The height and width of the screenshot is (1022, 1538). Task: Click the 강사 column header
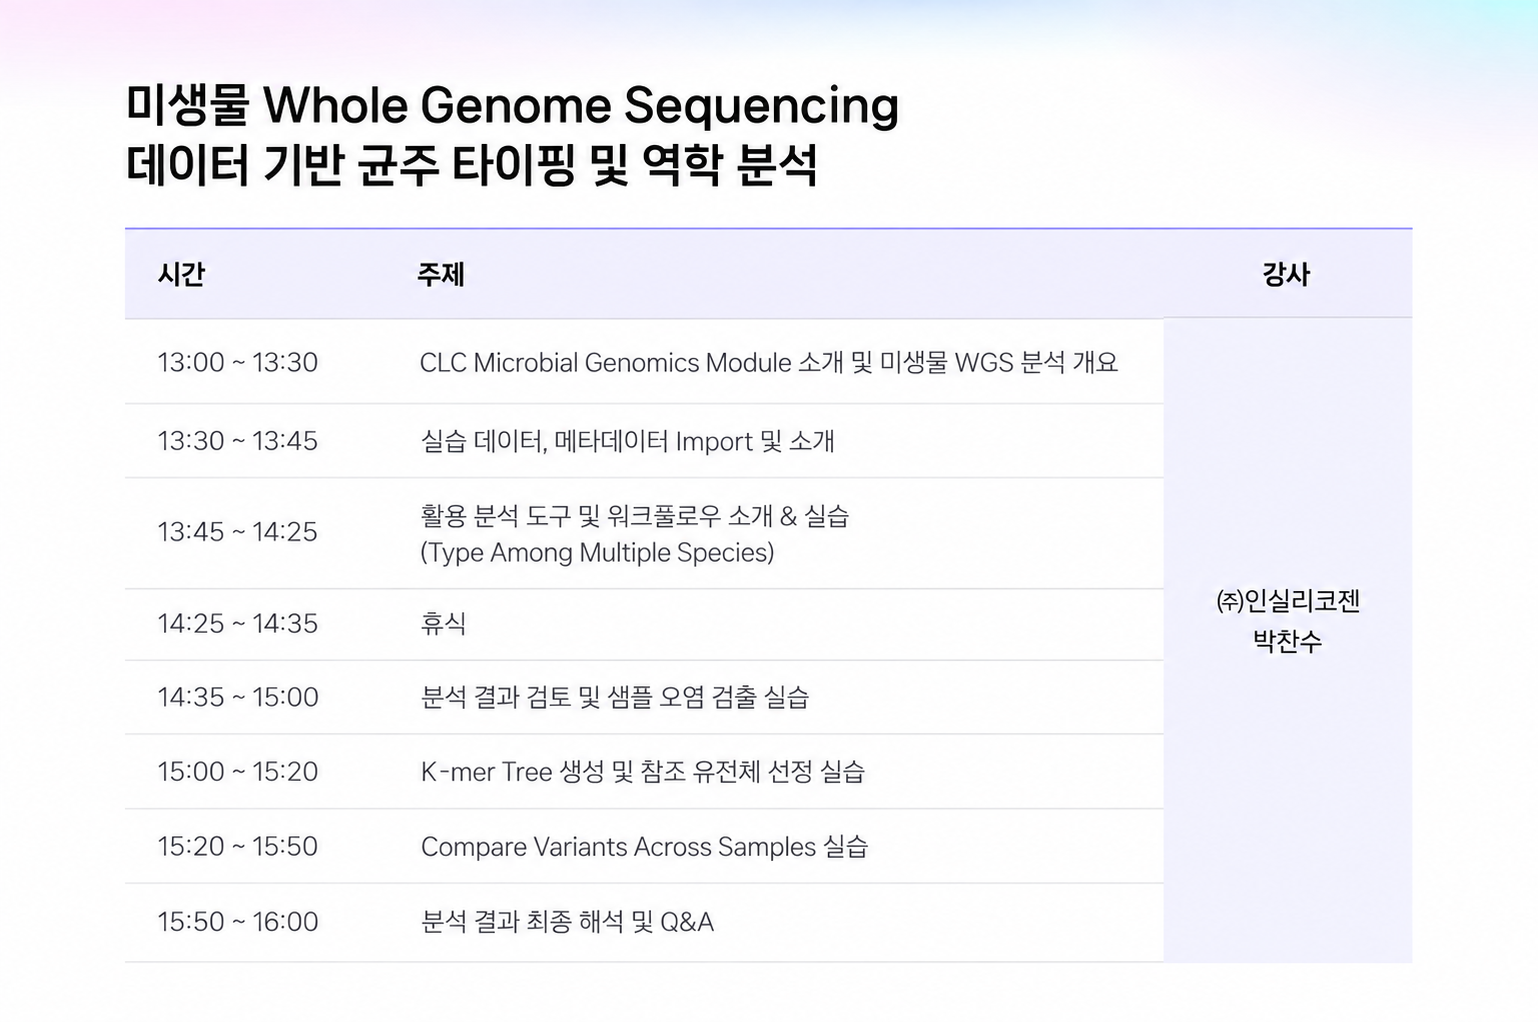click(1286, 274)
